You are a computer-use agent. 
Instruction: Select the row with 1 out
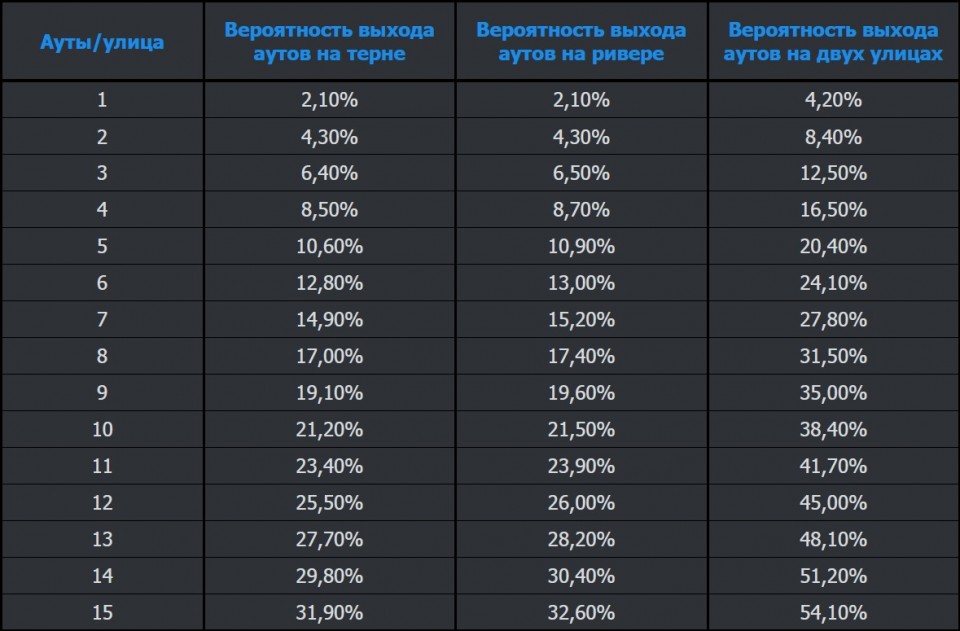101,100
